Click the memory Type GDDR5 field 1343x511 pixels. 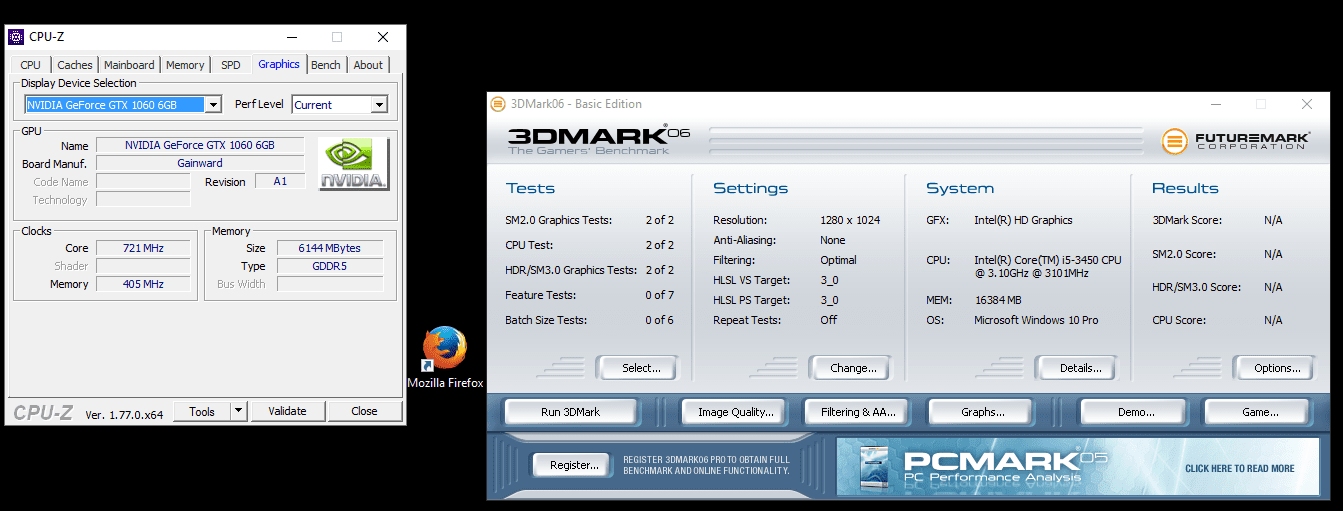[x=329, y=266]
